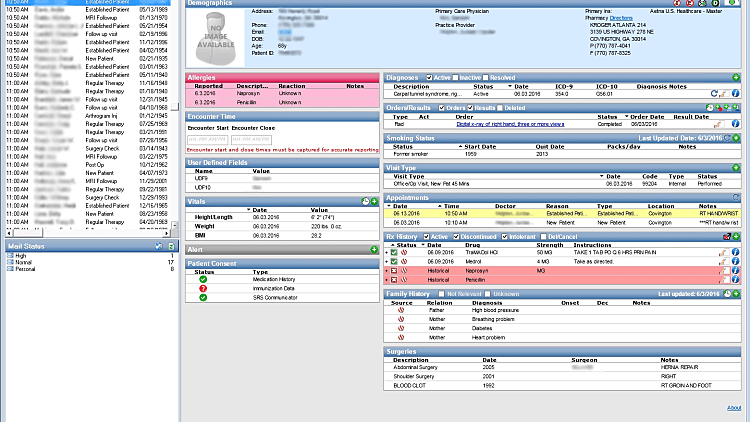Image resolution: width=750 pixels, height=422 pixels.
Task: Click the info icon in the Carpal tunnel diagnosis row
Action: click(x=736, y=94)
